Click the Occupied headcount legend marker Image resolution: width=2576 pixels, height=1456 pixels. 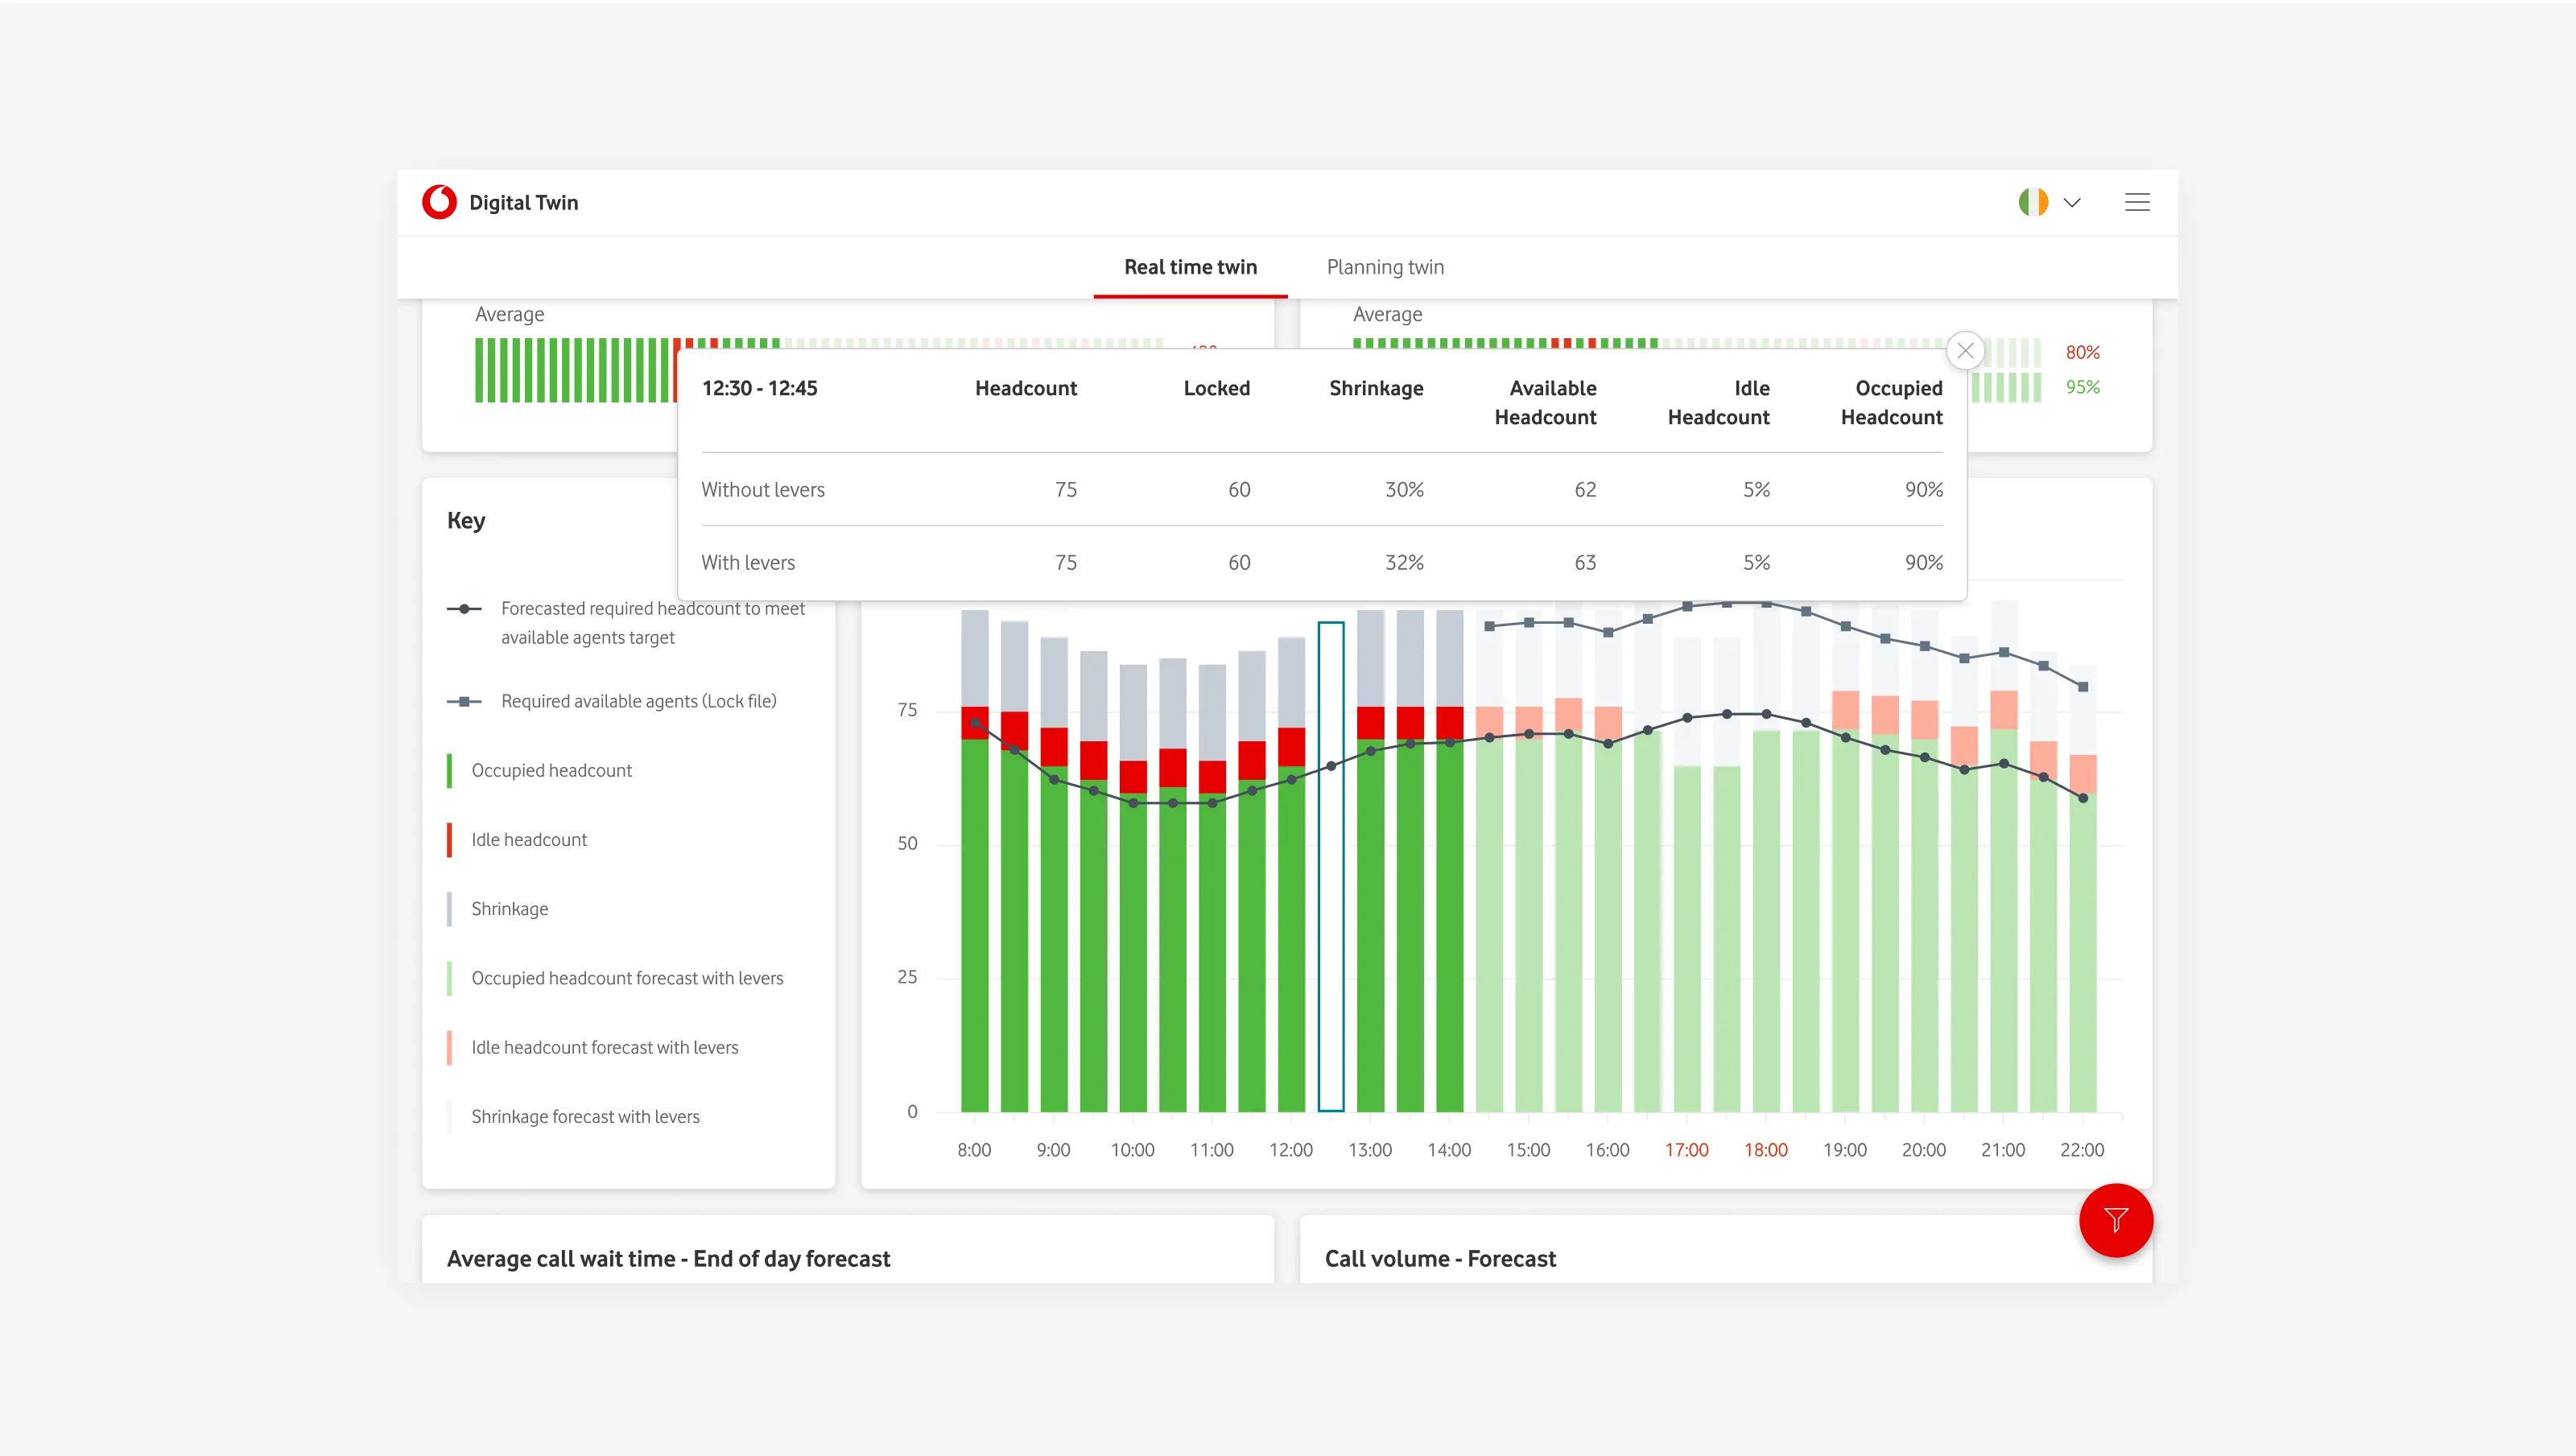(x=450, y=770)
